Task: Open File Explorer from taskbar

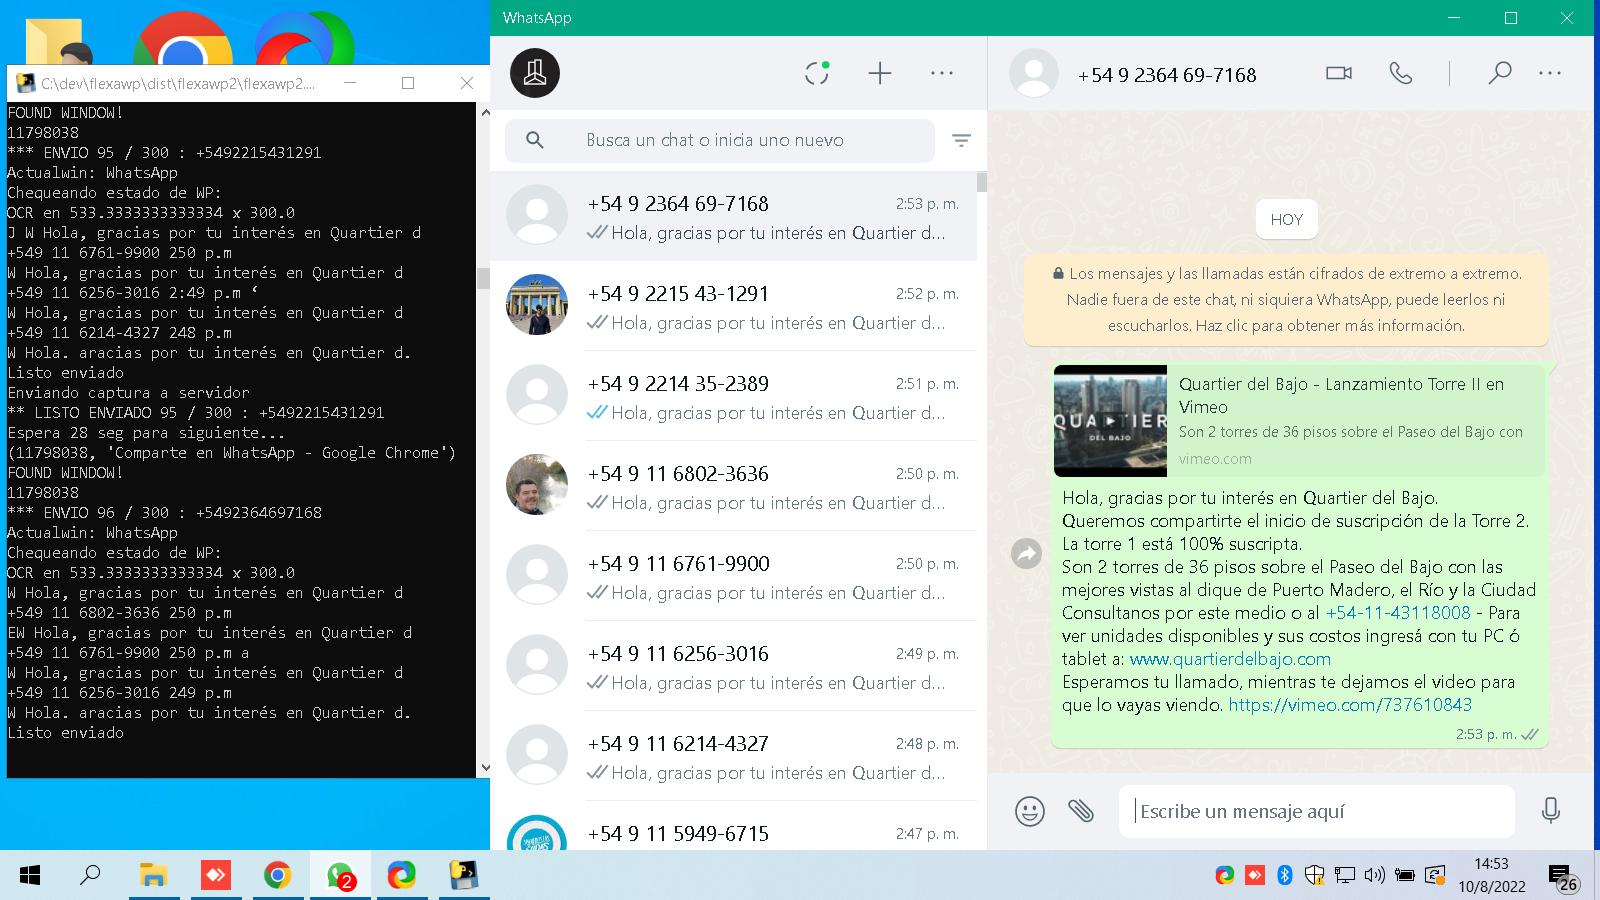Action: (153, 876)
